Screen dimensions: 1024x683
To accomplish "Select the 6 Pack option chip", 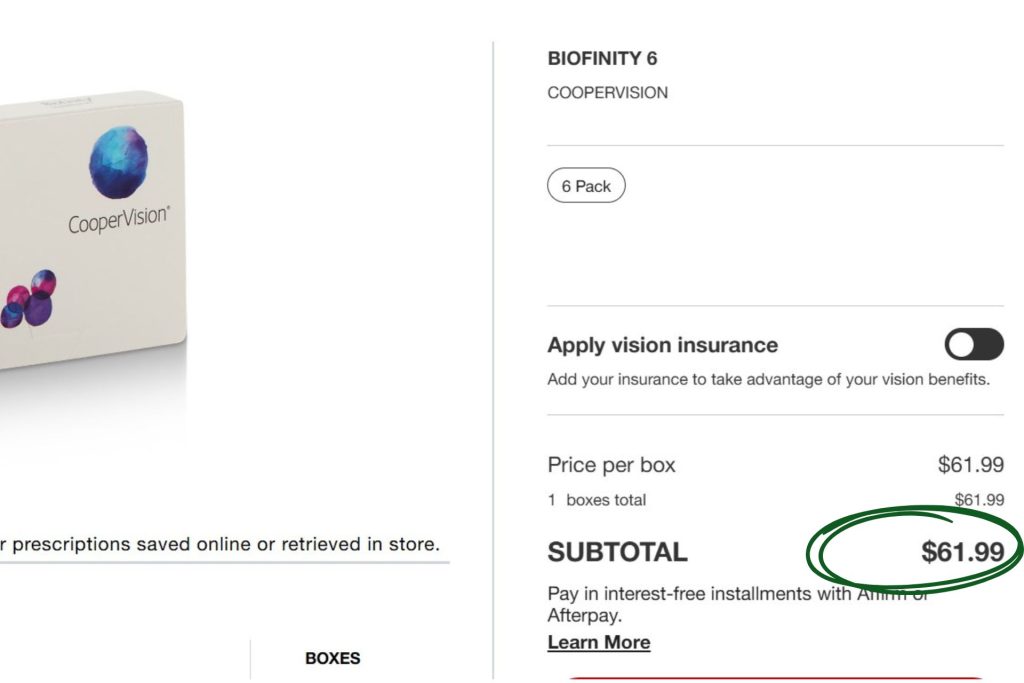I will 586,185.
